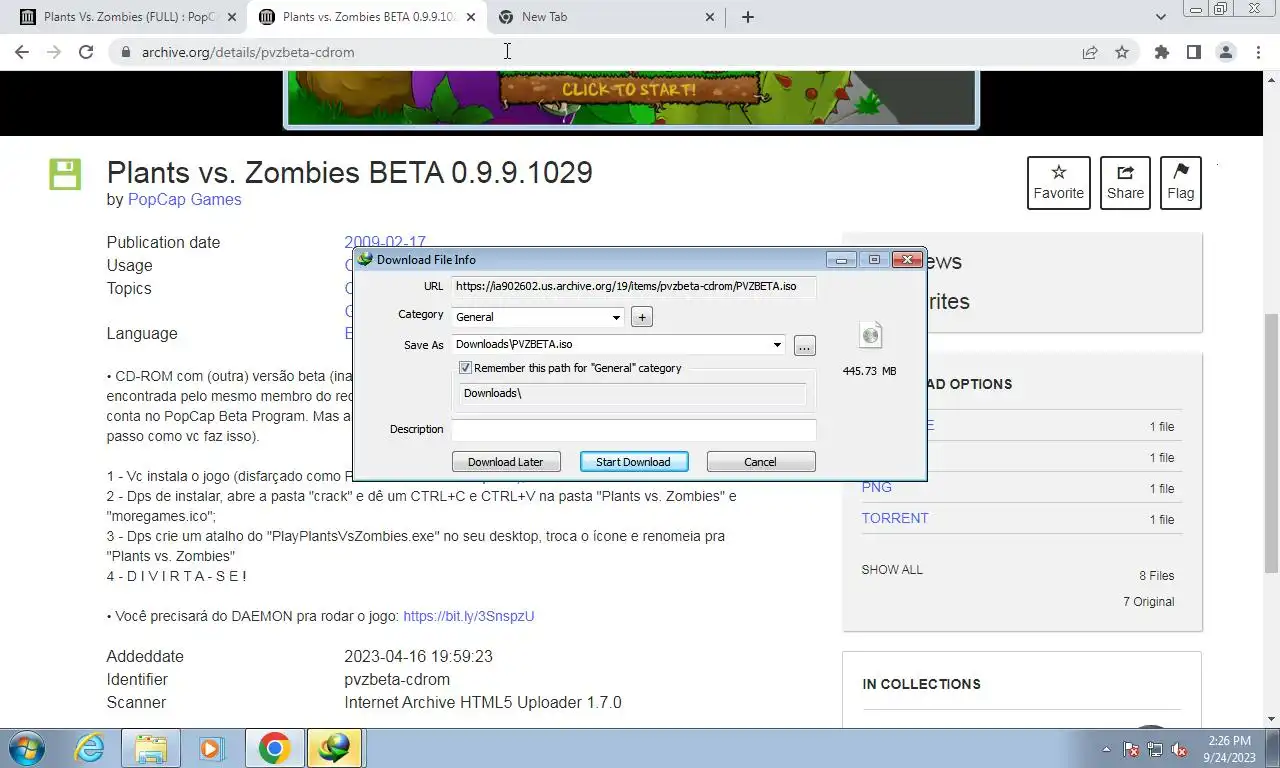Bookmark this page with star icon

[1122, 52]
